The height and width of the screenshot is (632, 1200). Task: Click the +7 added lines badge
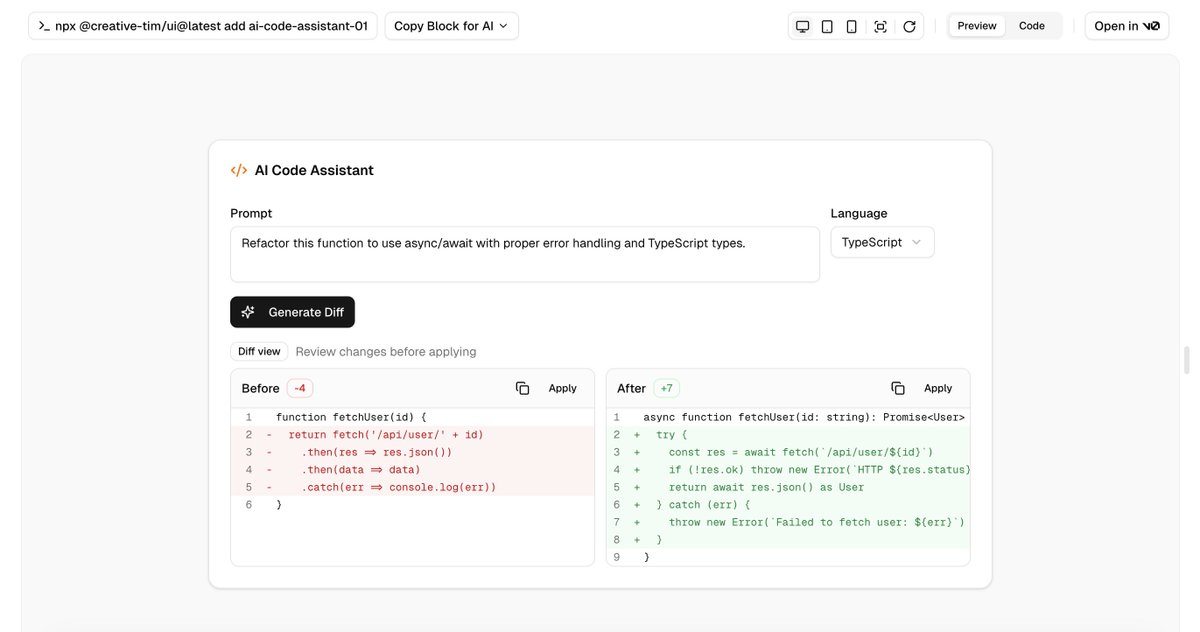(666, 388)
